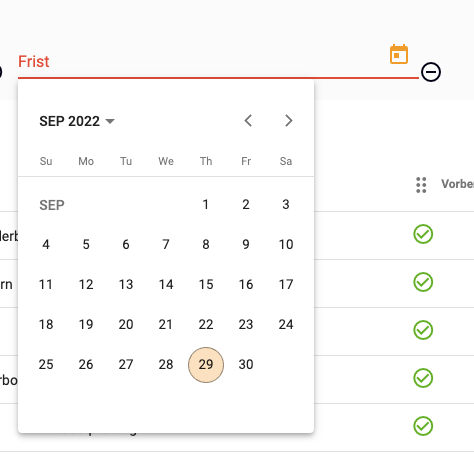474x462 pixels.
Task: Pick date 15 in the calendar
Action: [x=206, y=285]
